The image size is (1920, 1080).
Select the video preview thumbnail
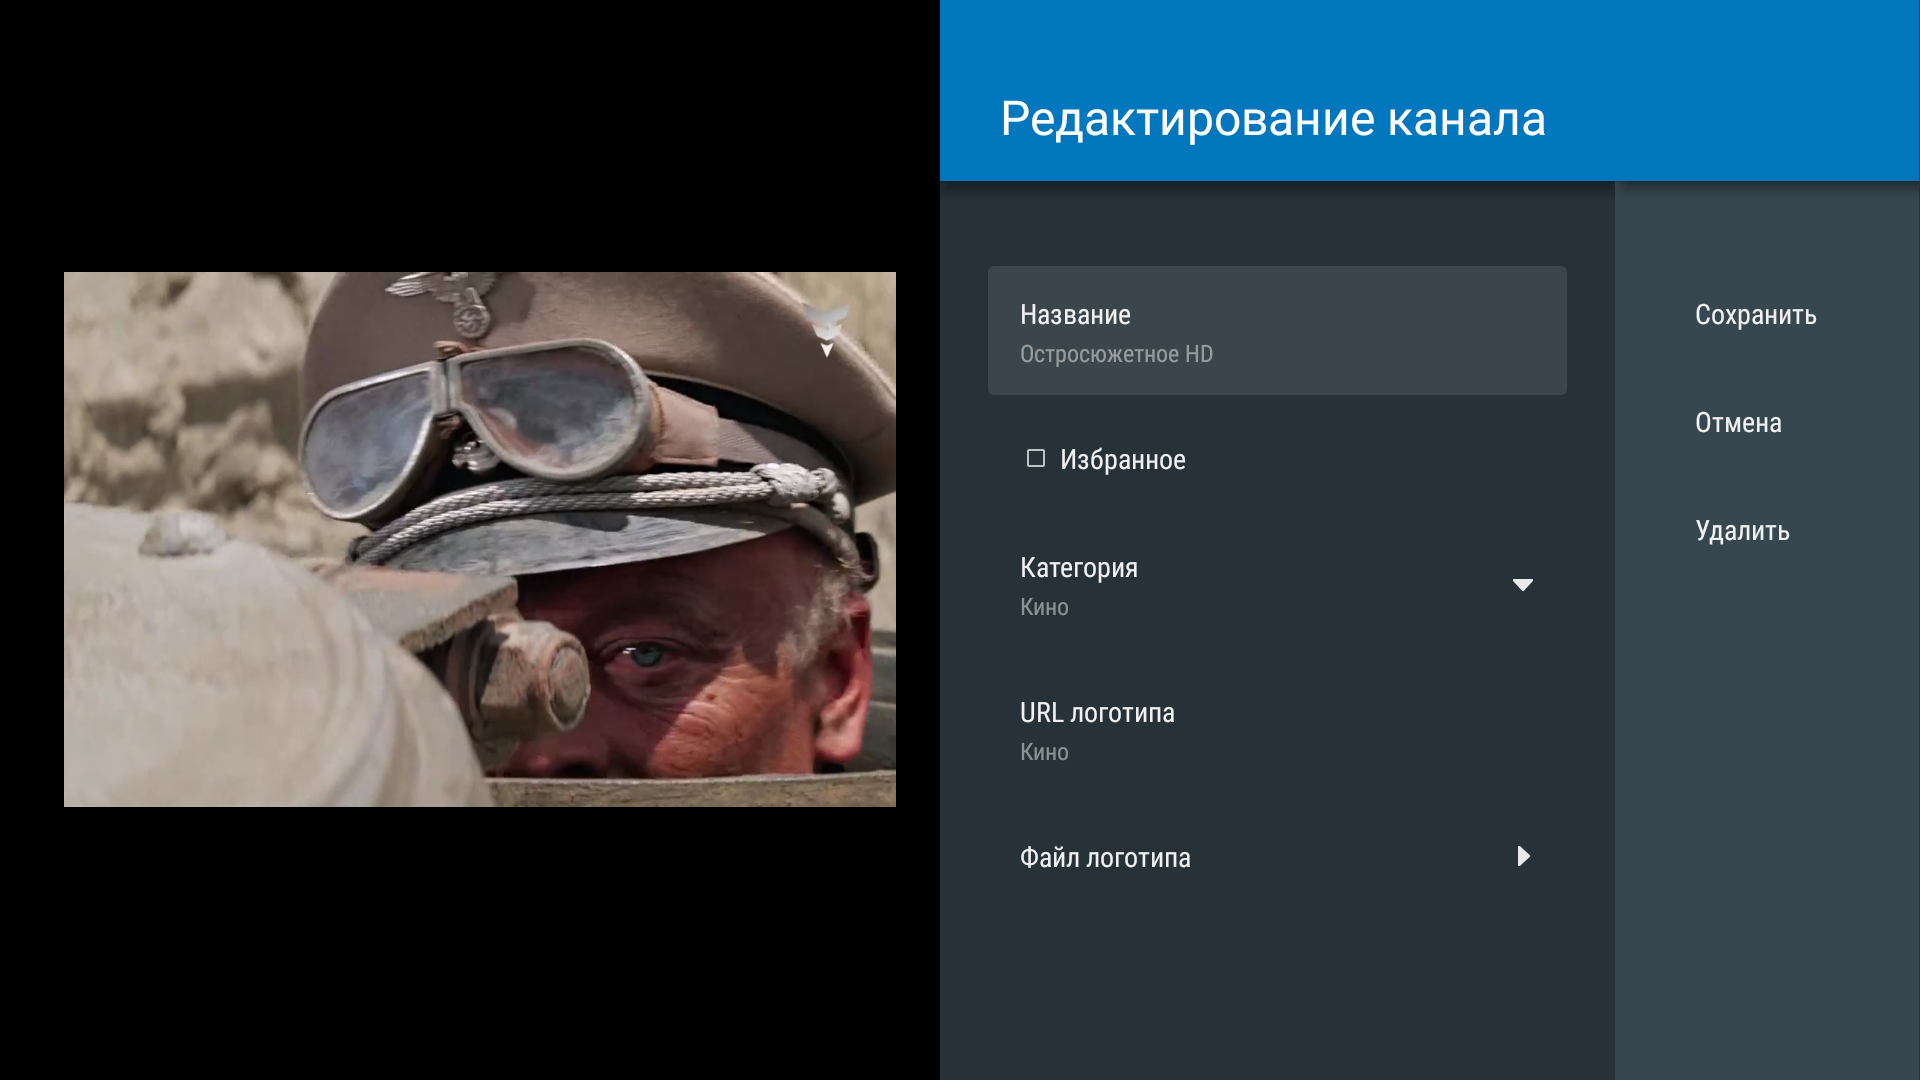pyautogui.click(x=480, y=539)
